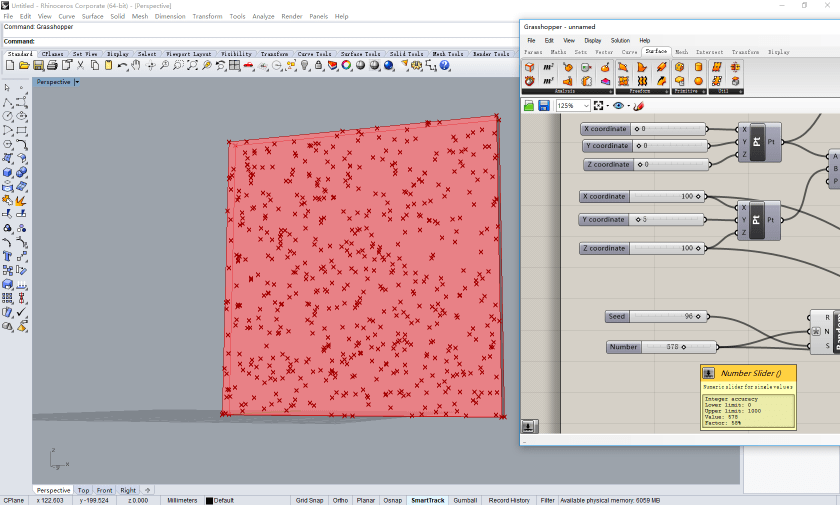Toggle Ortho mode in status bar
Image resolution: width=840 pixels, height=505 pixels.
(341, 500)
